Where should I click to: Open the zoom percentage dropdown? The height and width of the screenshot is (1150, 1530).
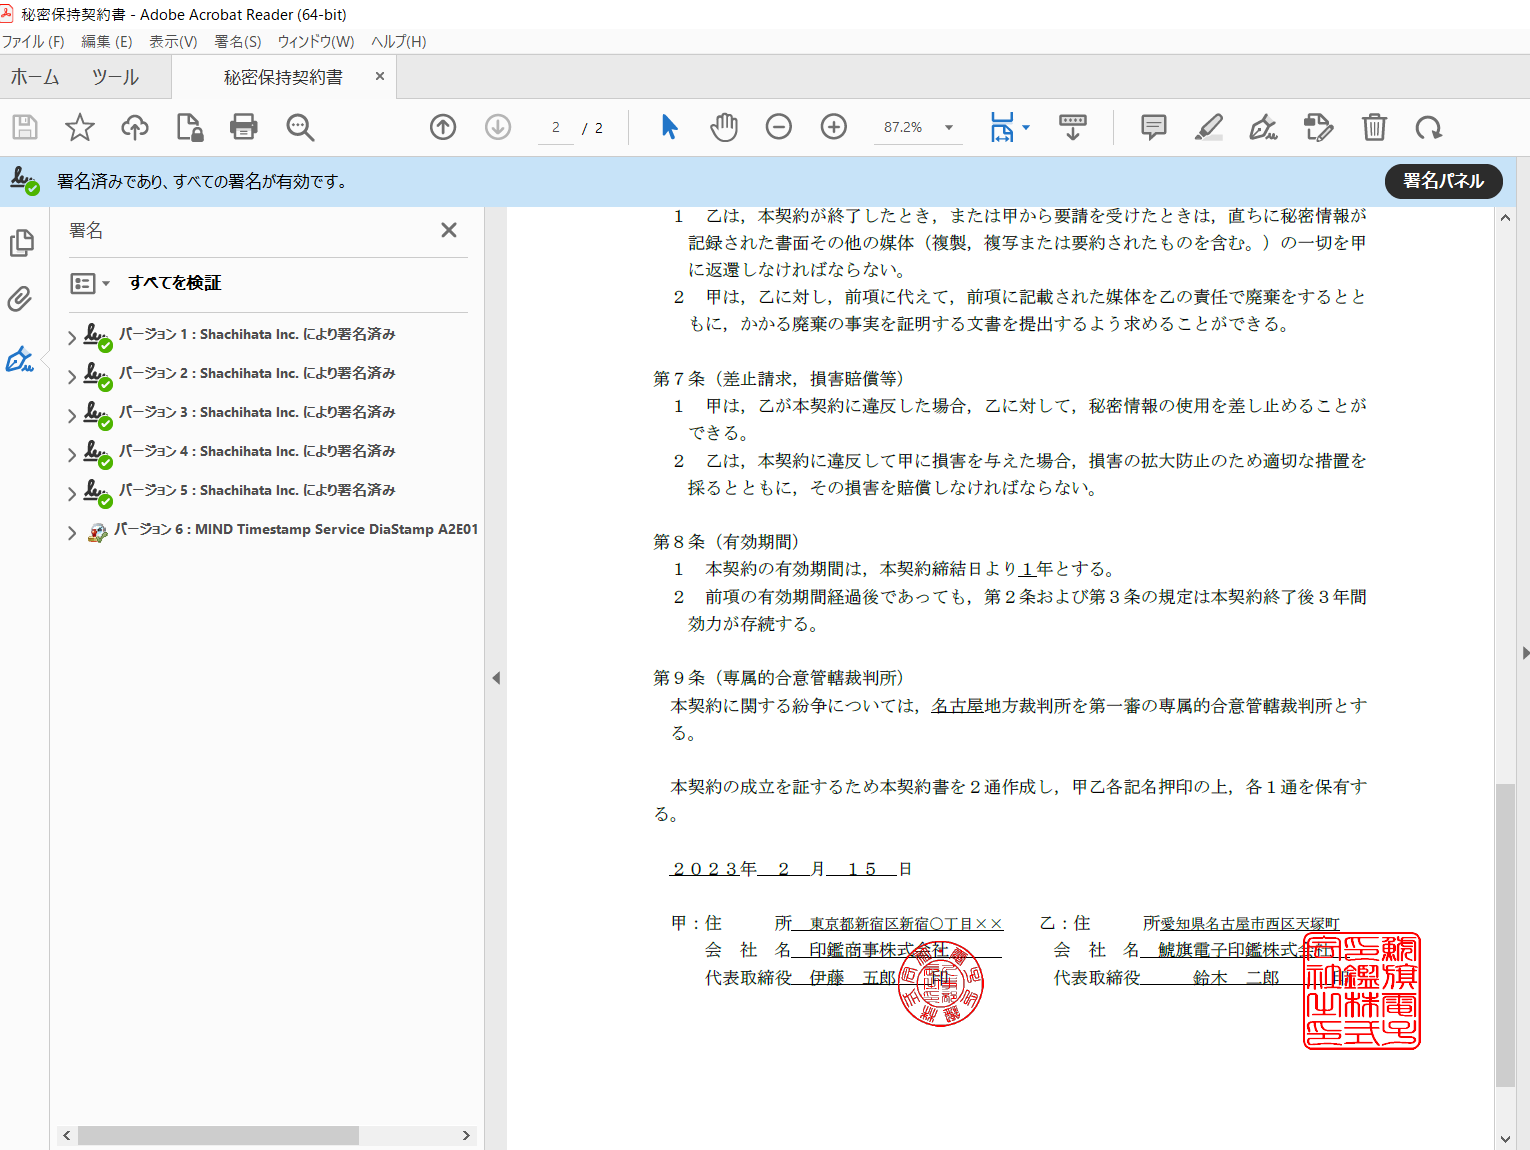[x=948, y=127]
